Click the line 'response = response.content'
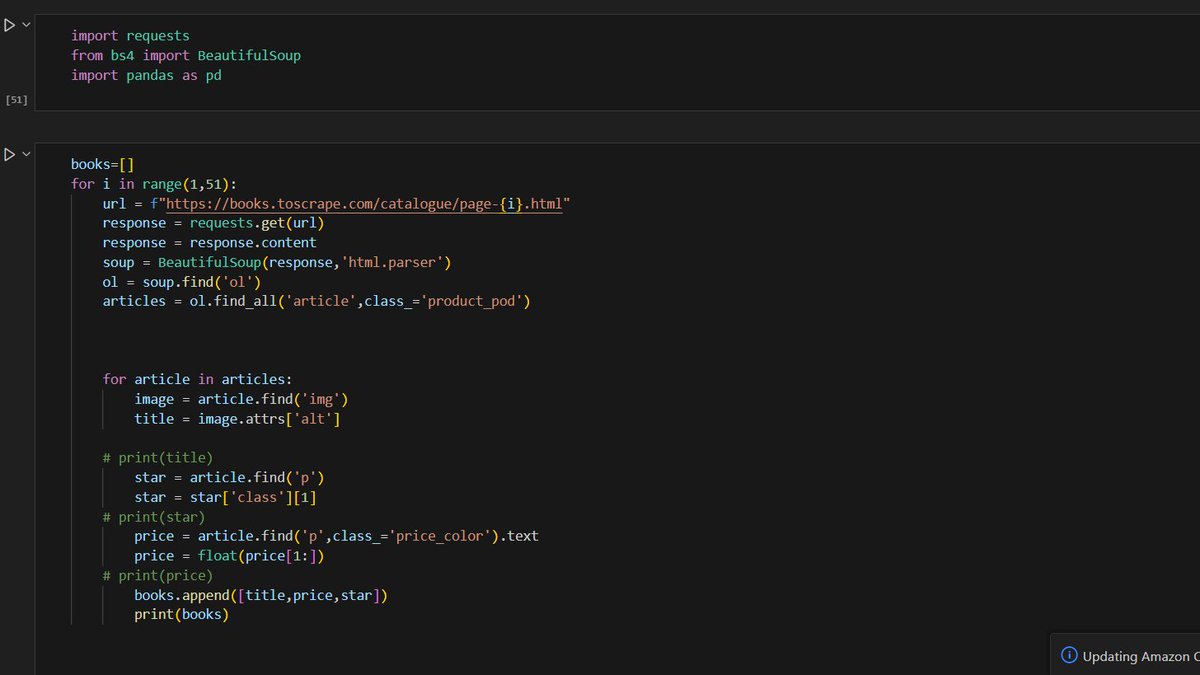Viewport: 1200px width, 675px height. pyautogui.click(x=209, y=242)
